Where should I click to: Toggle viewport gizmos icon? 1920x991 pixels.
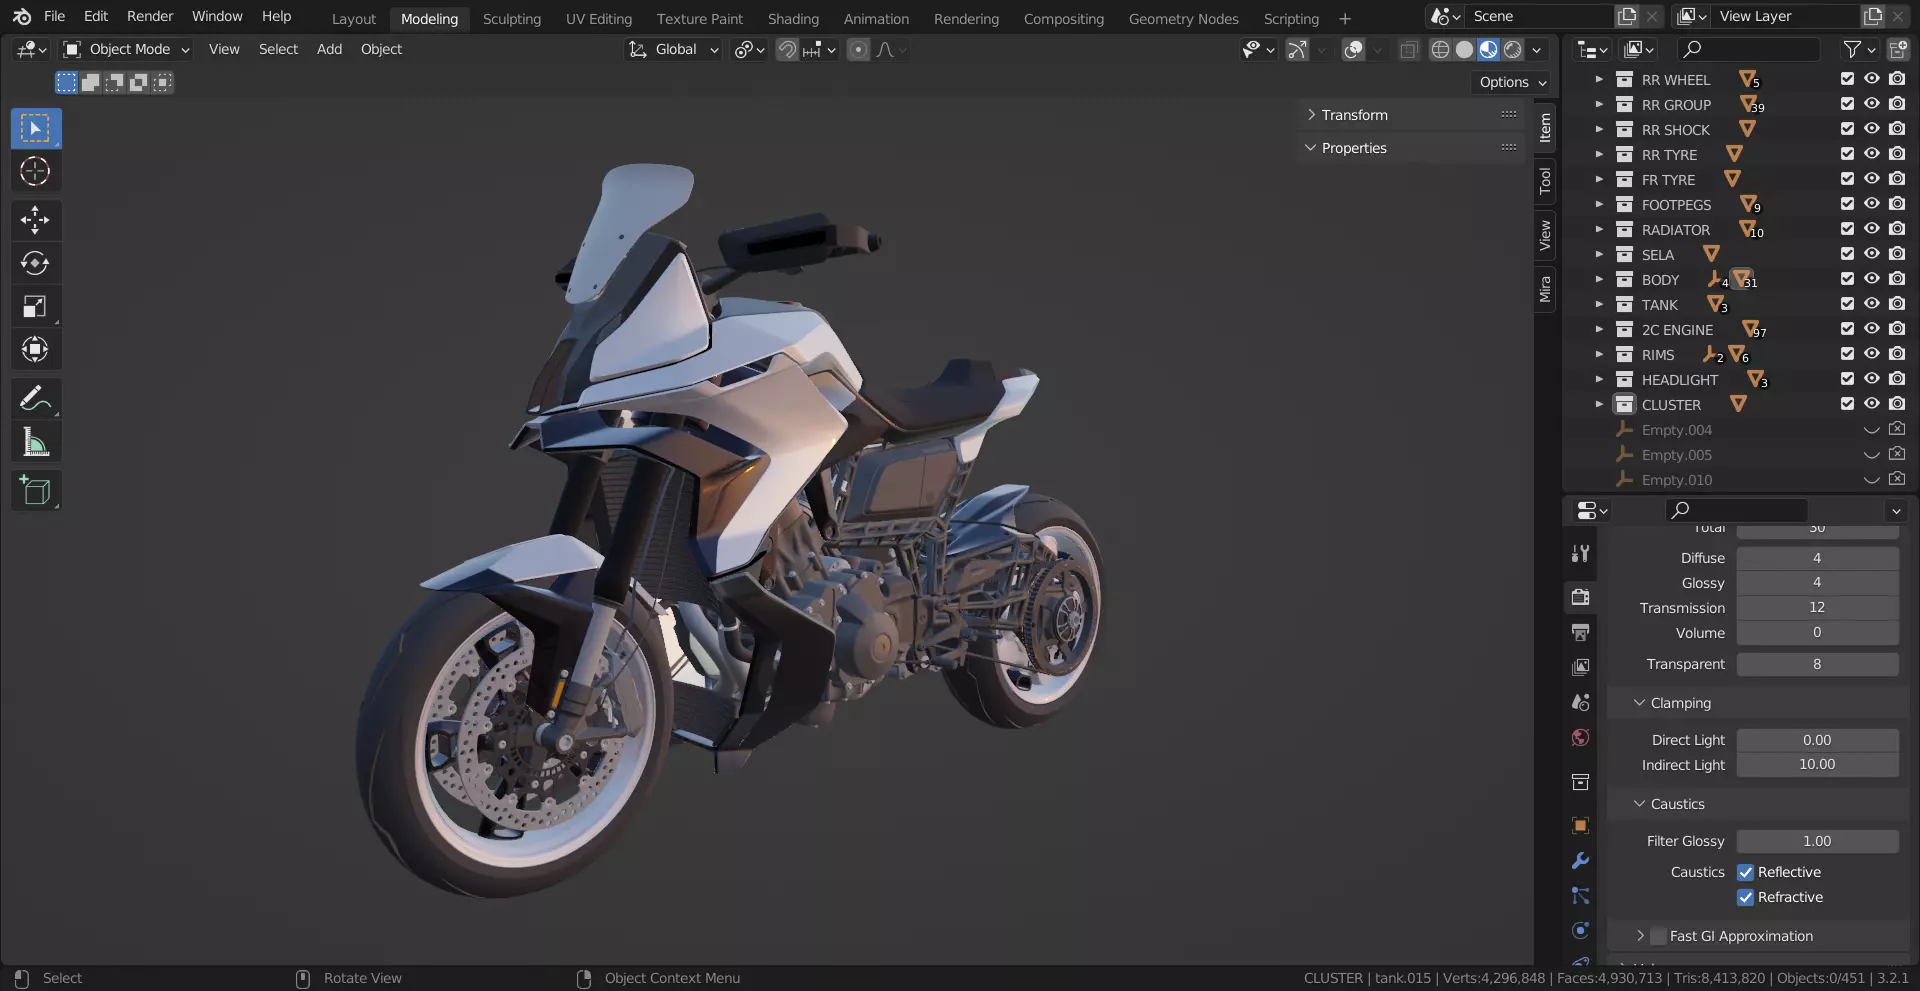pyautogui.click(x=1297, y=50)
